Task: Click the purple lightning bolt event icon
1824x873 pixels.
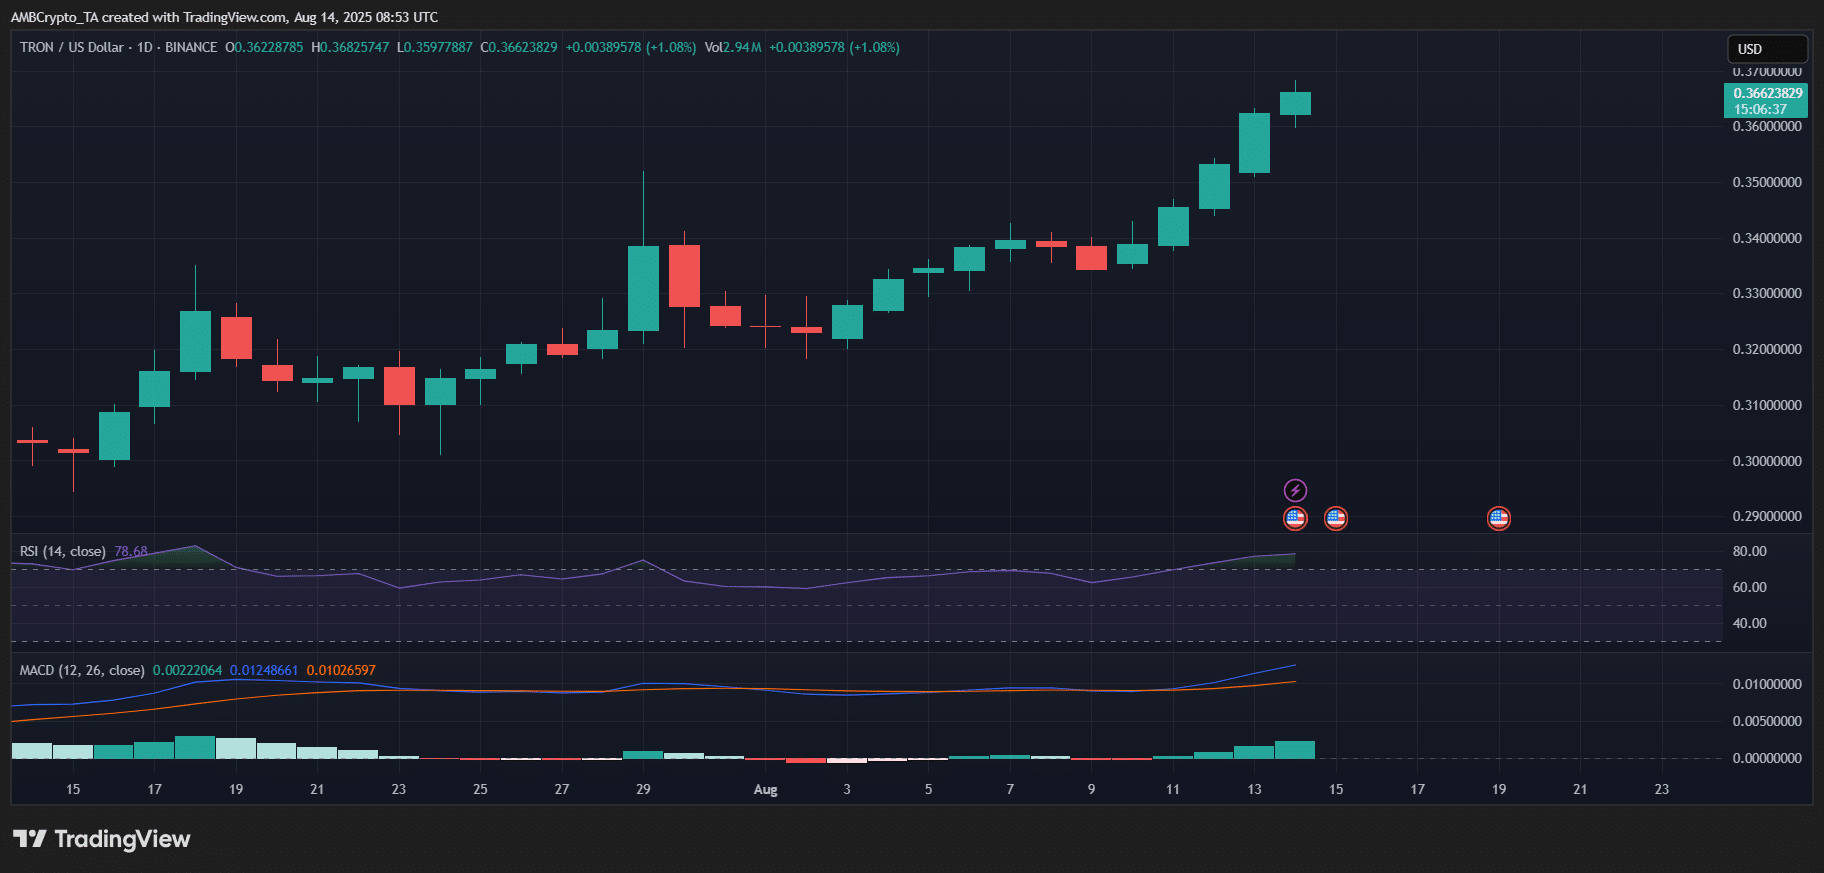Action: tap(1295, 490)
